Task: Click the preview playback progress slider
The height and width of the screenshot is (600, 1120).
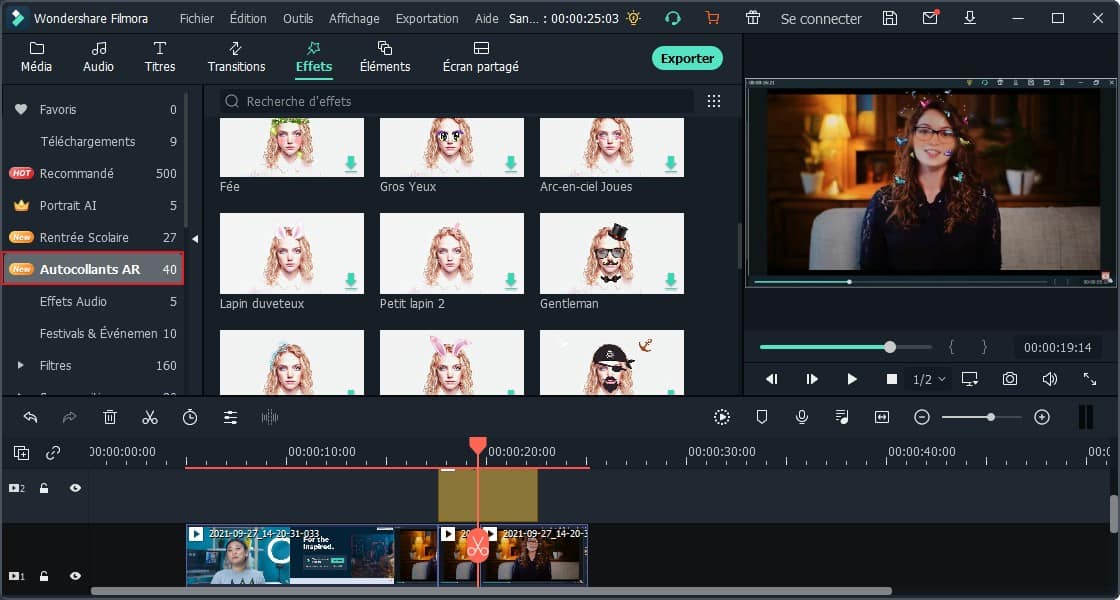Action: [x=845, y=347]
